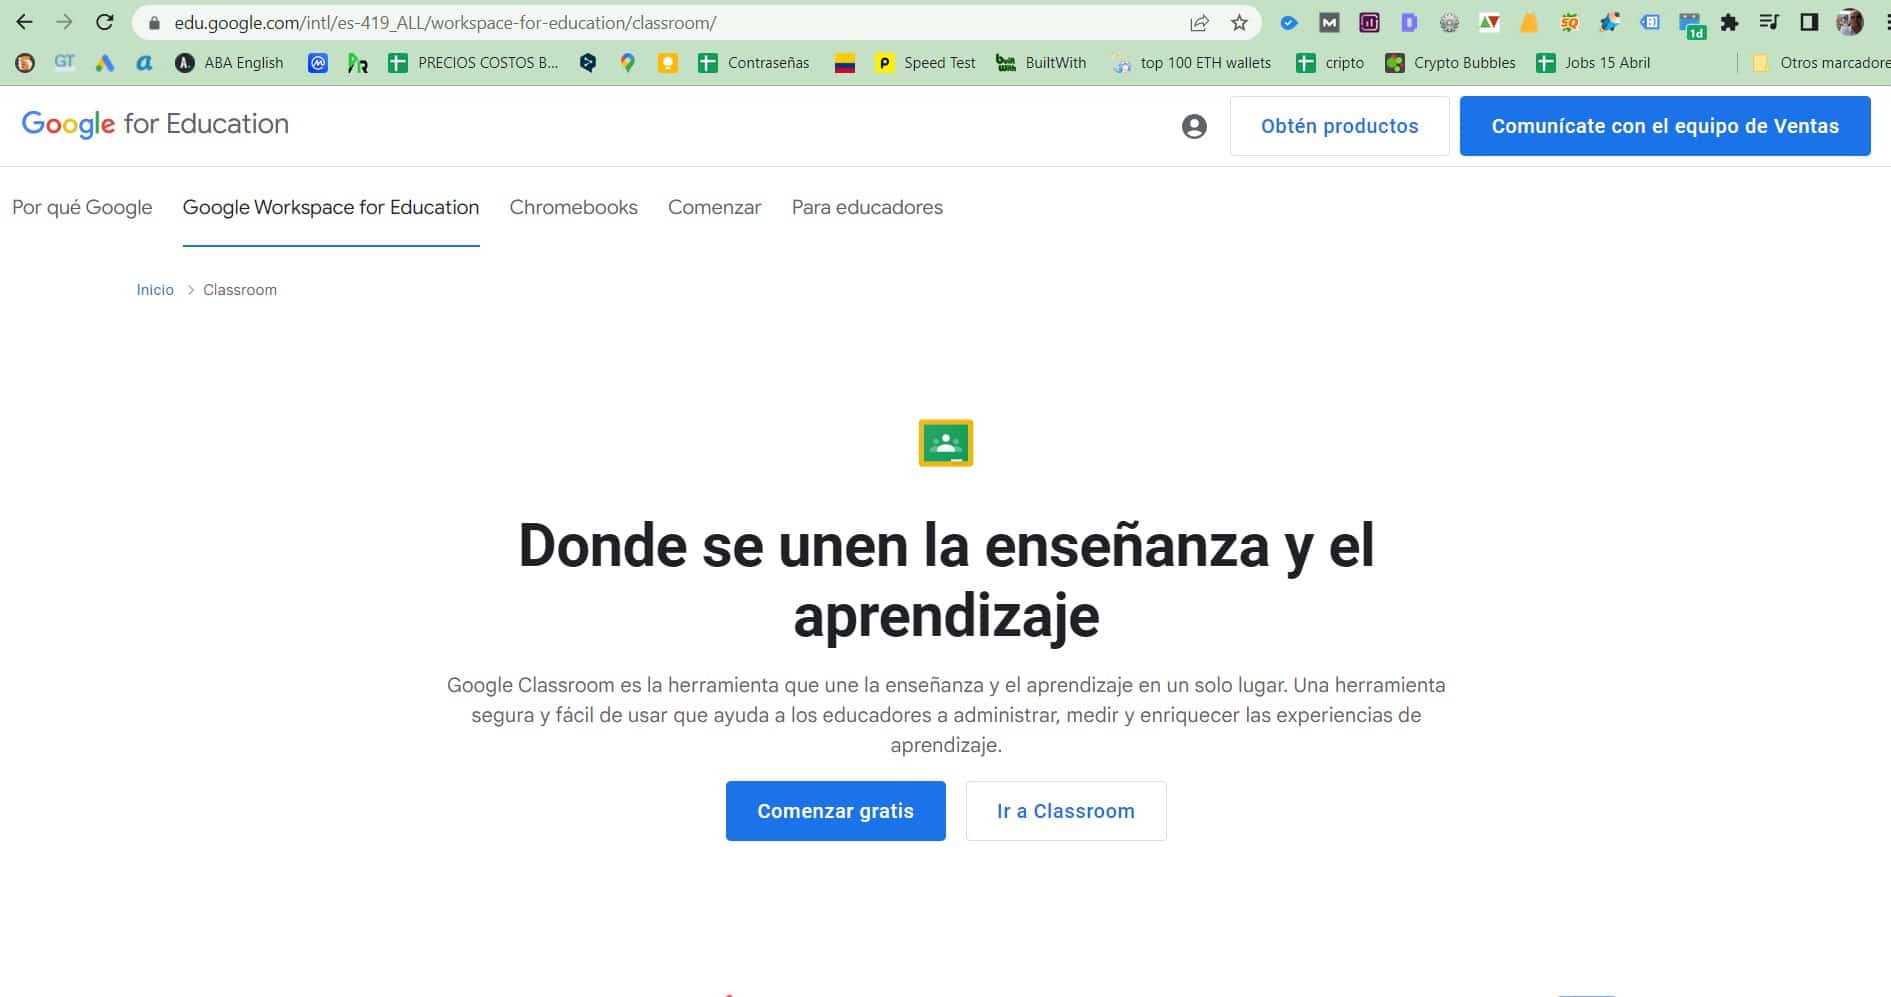Share this page from address bar
1891x997 pixels.
coord(1199,23)
